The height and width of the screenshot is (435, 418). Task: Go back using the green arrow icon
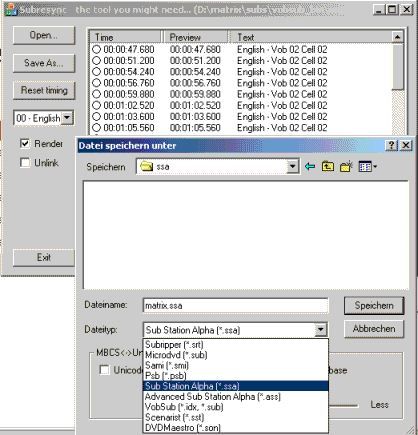[x=310, y=166]
